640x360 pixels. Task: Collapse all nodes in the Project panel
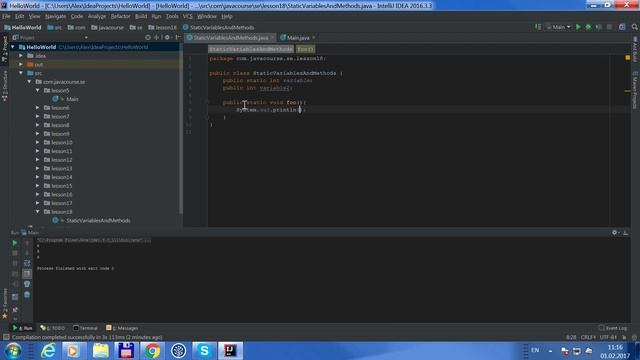pyautogui.click(x=156, y=37)
